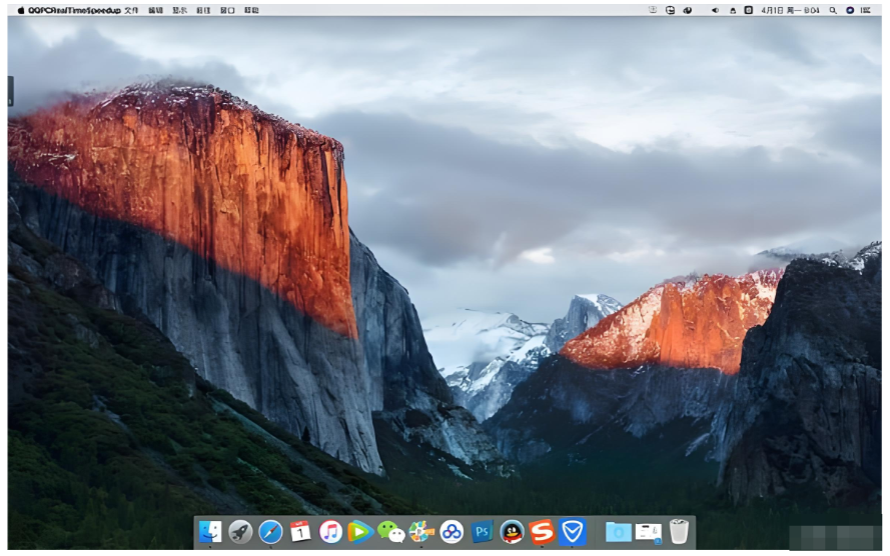
Task: Click the Spotlight search magnifier
Action: click(x=833, y=10)
